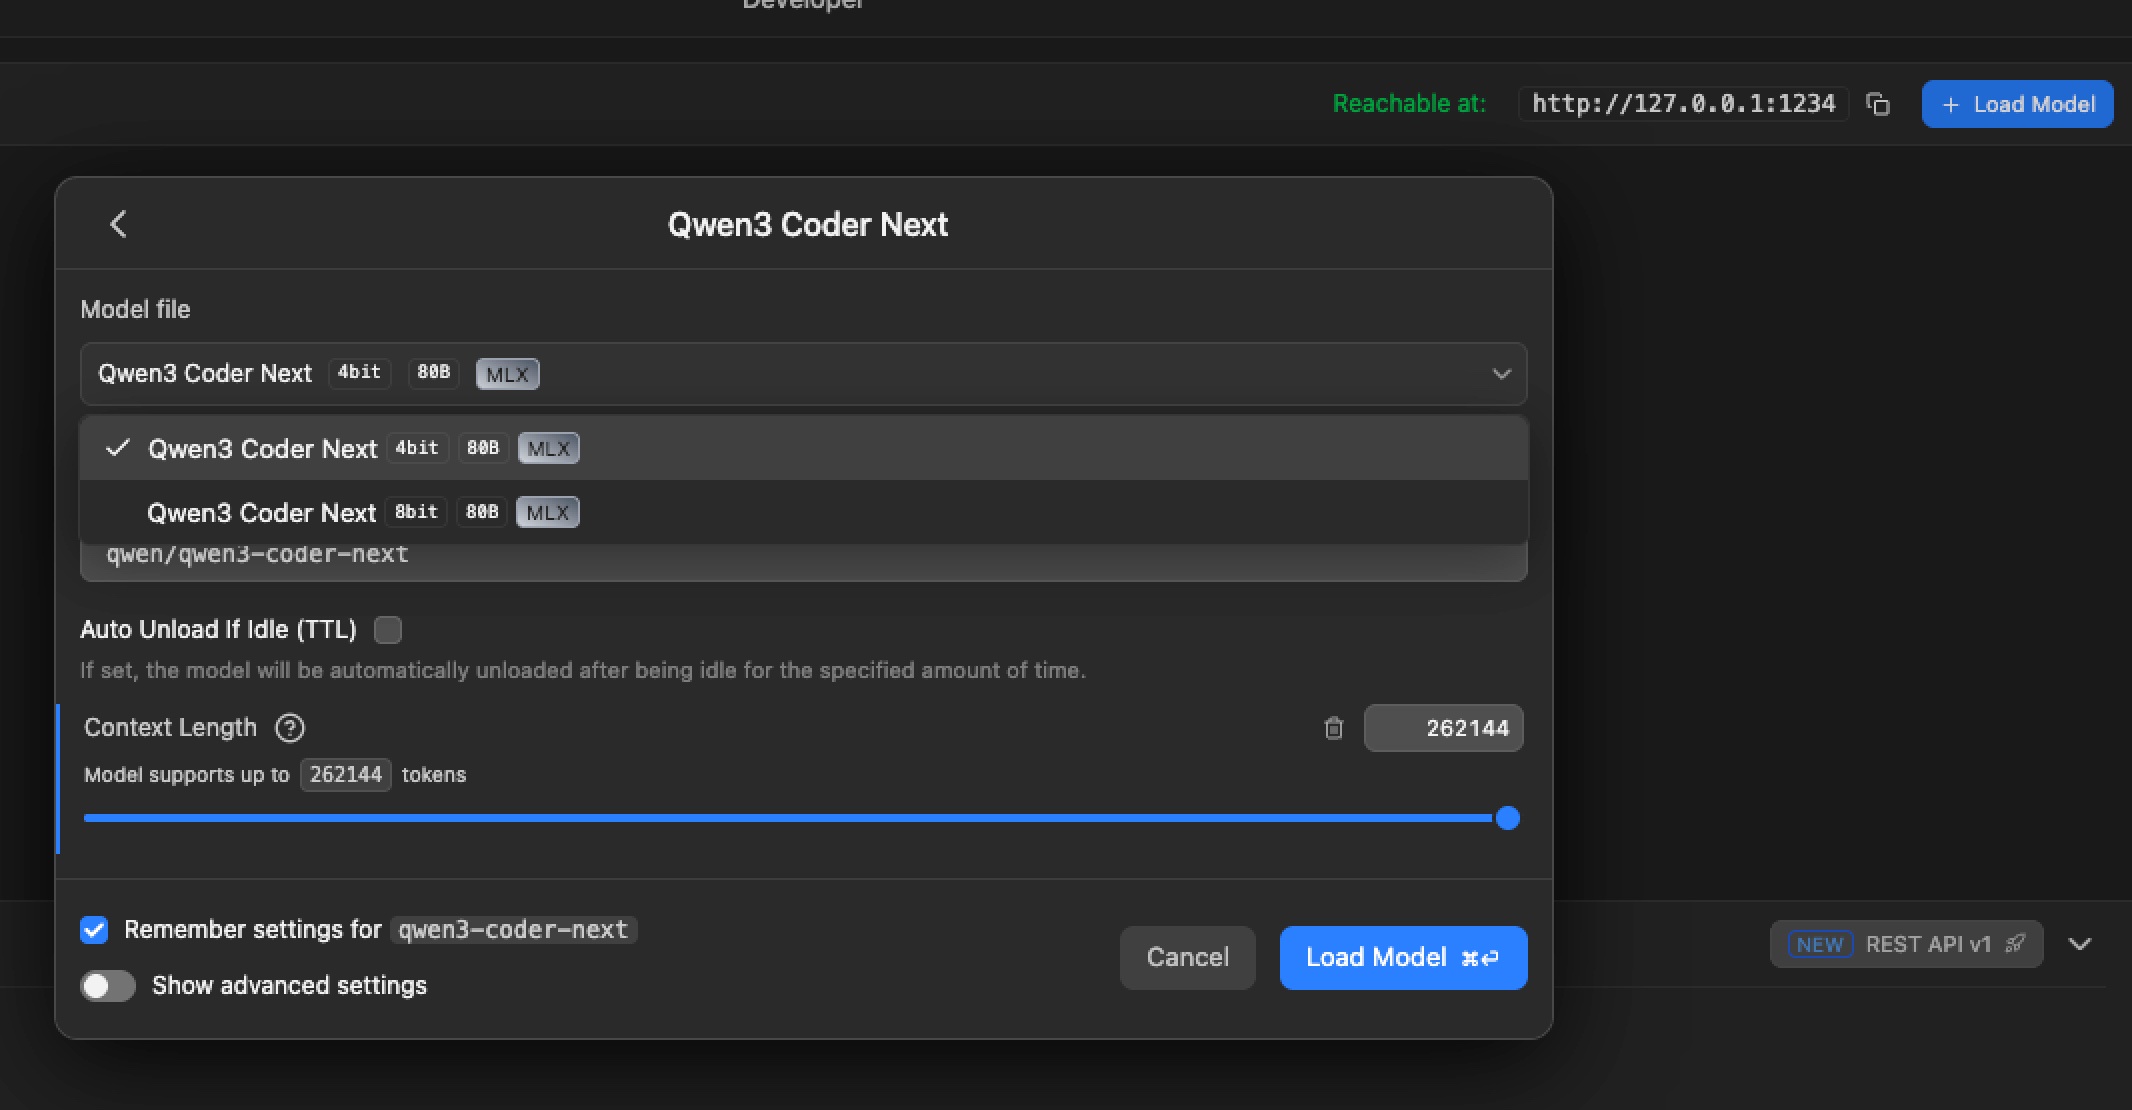Enable Auto Unload If Idle checkbox
This screenshot has width=2132, height=1110.
(x=388, y=630)
